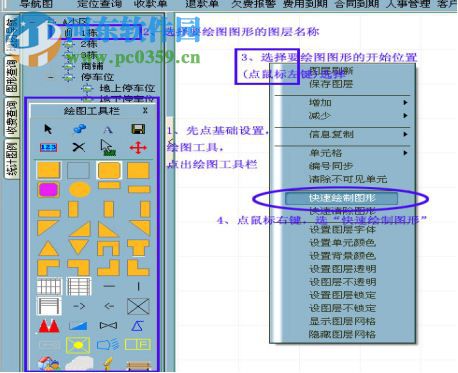Choose 设置背景颜色 menu entry
Screen dimensions: 458x373
tap(343, 256)
